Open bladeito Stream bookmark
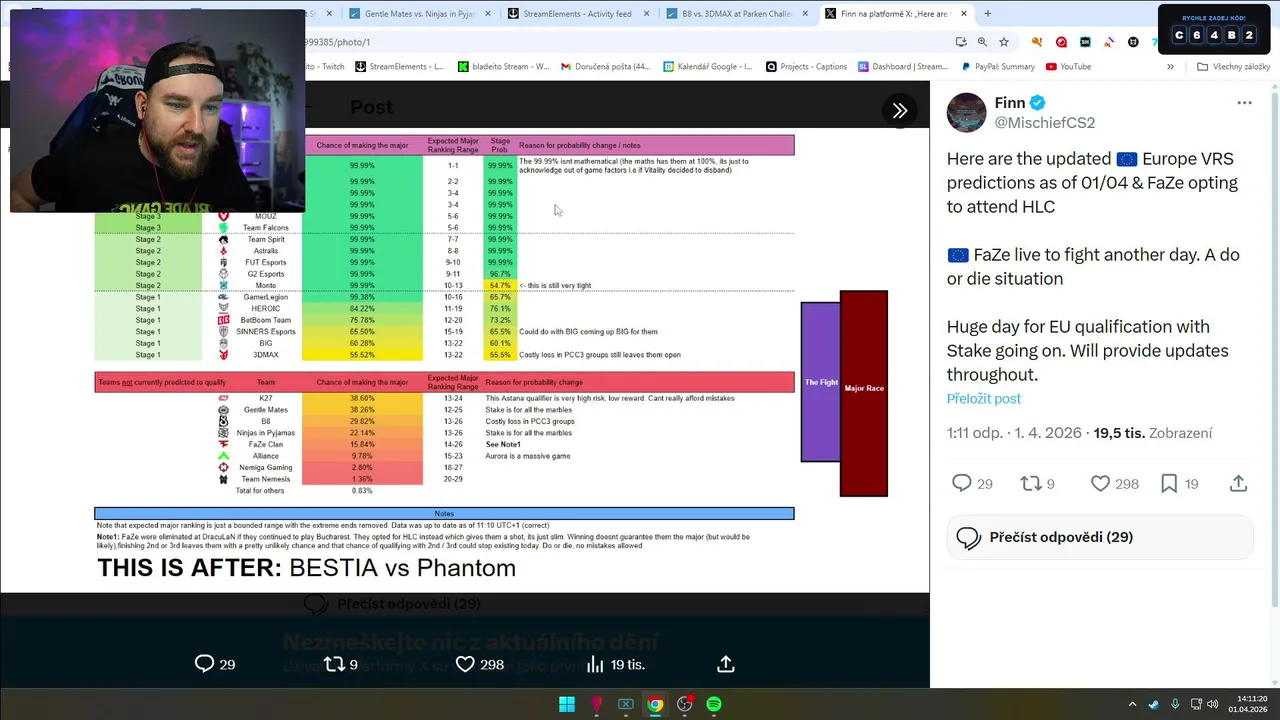The image size is (1280, 720). pos(504,67)
